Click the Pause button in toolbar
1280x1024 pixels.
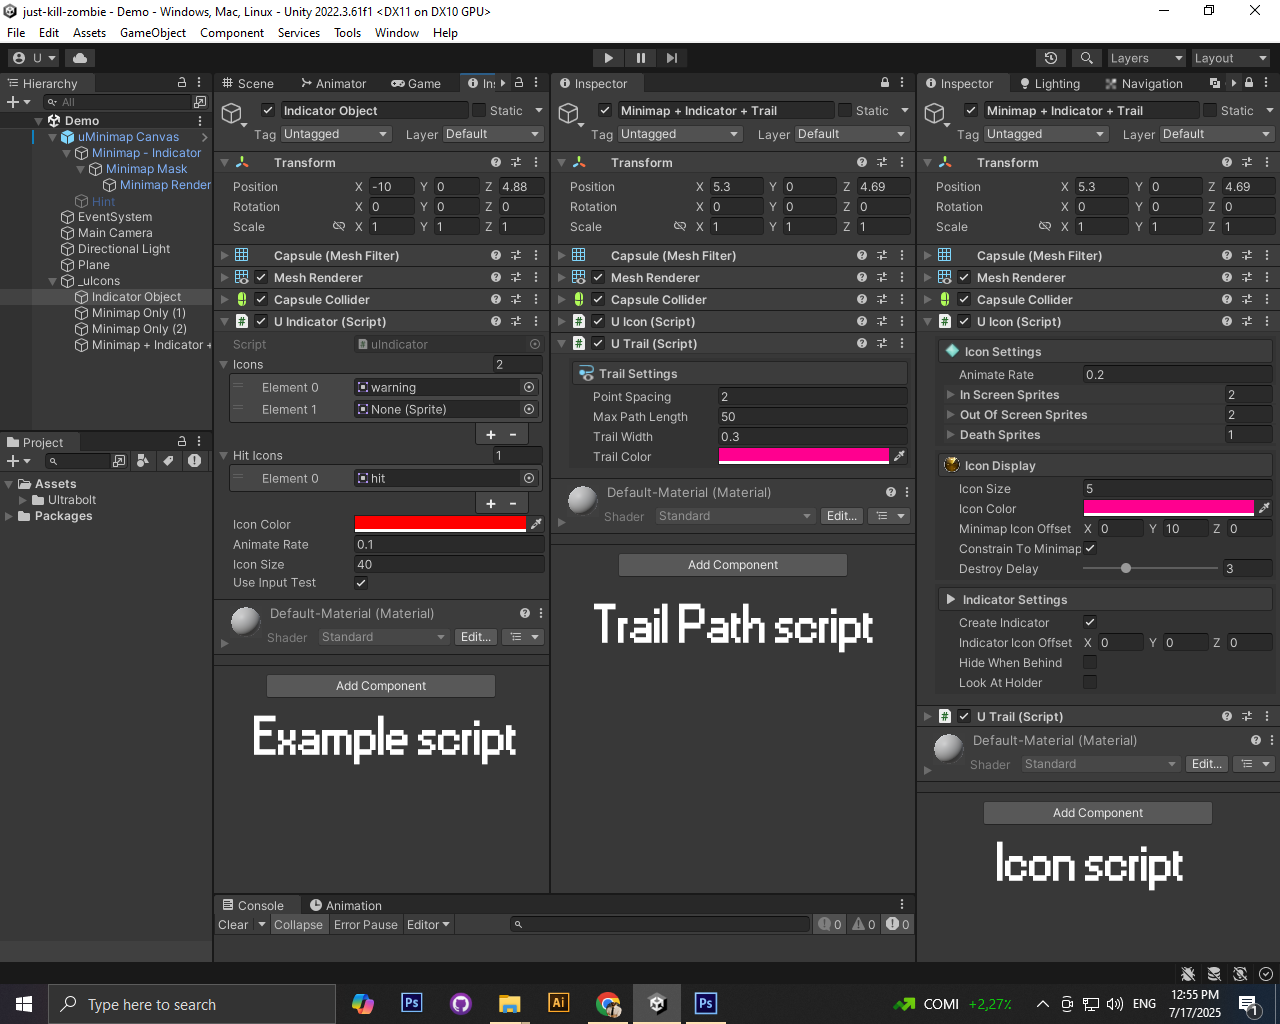pyautogui.click(x=640, y=58)
